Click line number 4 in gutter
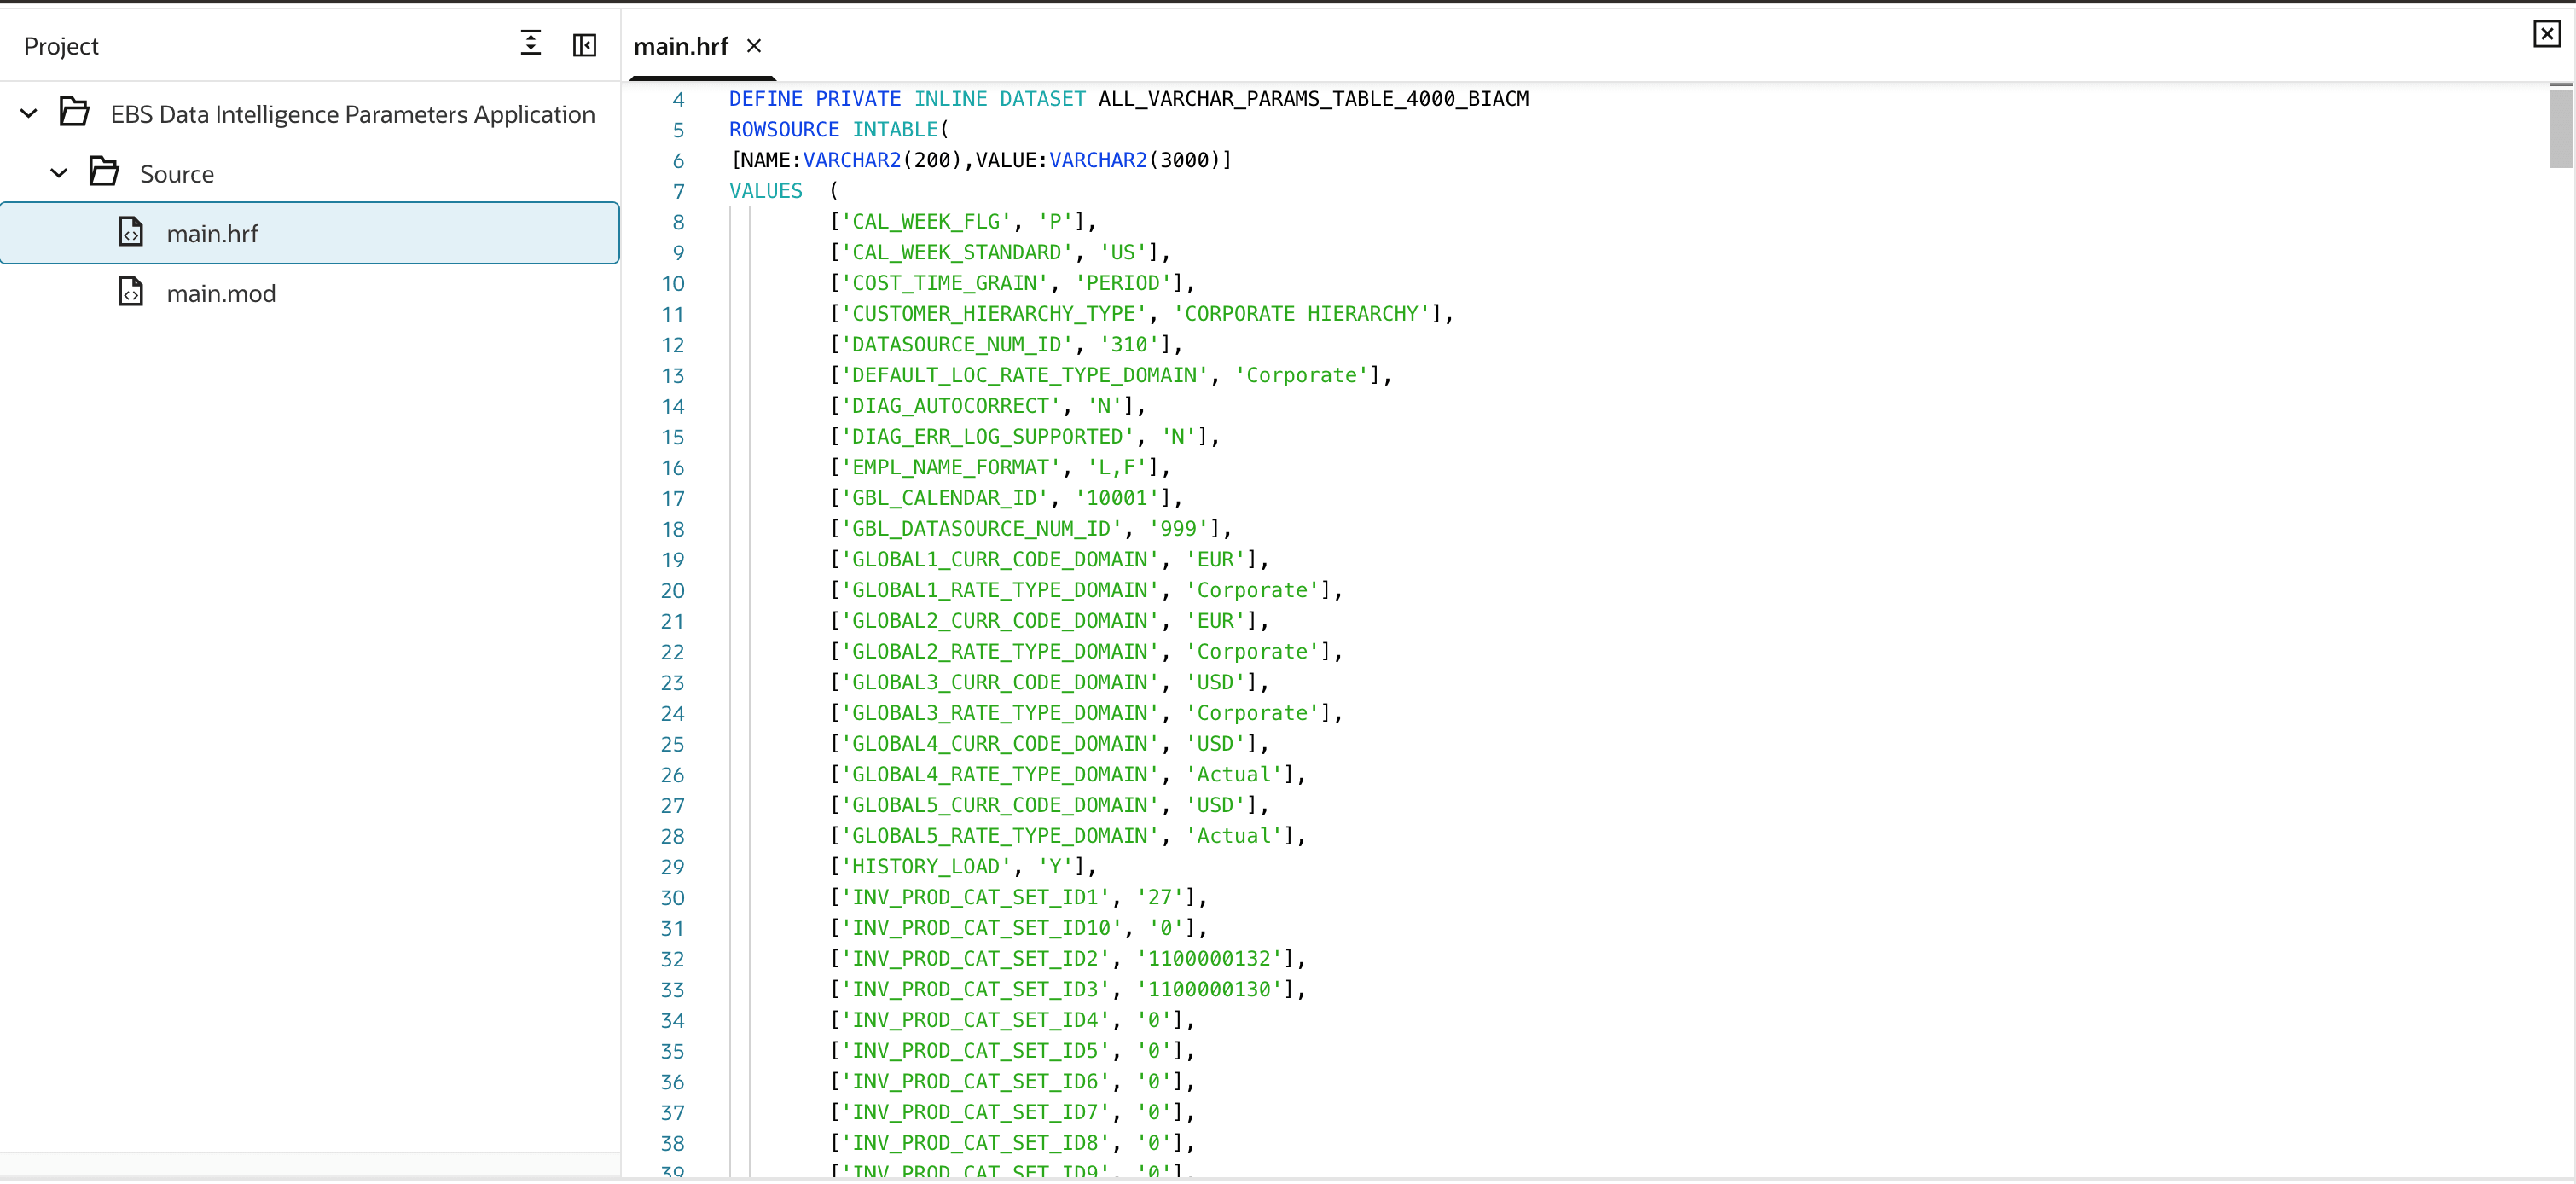The height and width of the screenshot is (1184, 2576). [678, 99]
